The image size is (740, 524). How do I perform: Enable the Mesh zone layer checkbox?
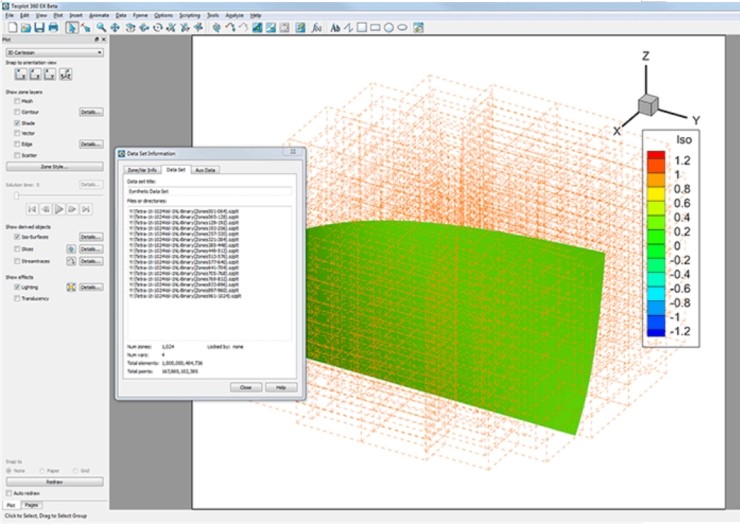(17, 101)
